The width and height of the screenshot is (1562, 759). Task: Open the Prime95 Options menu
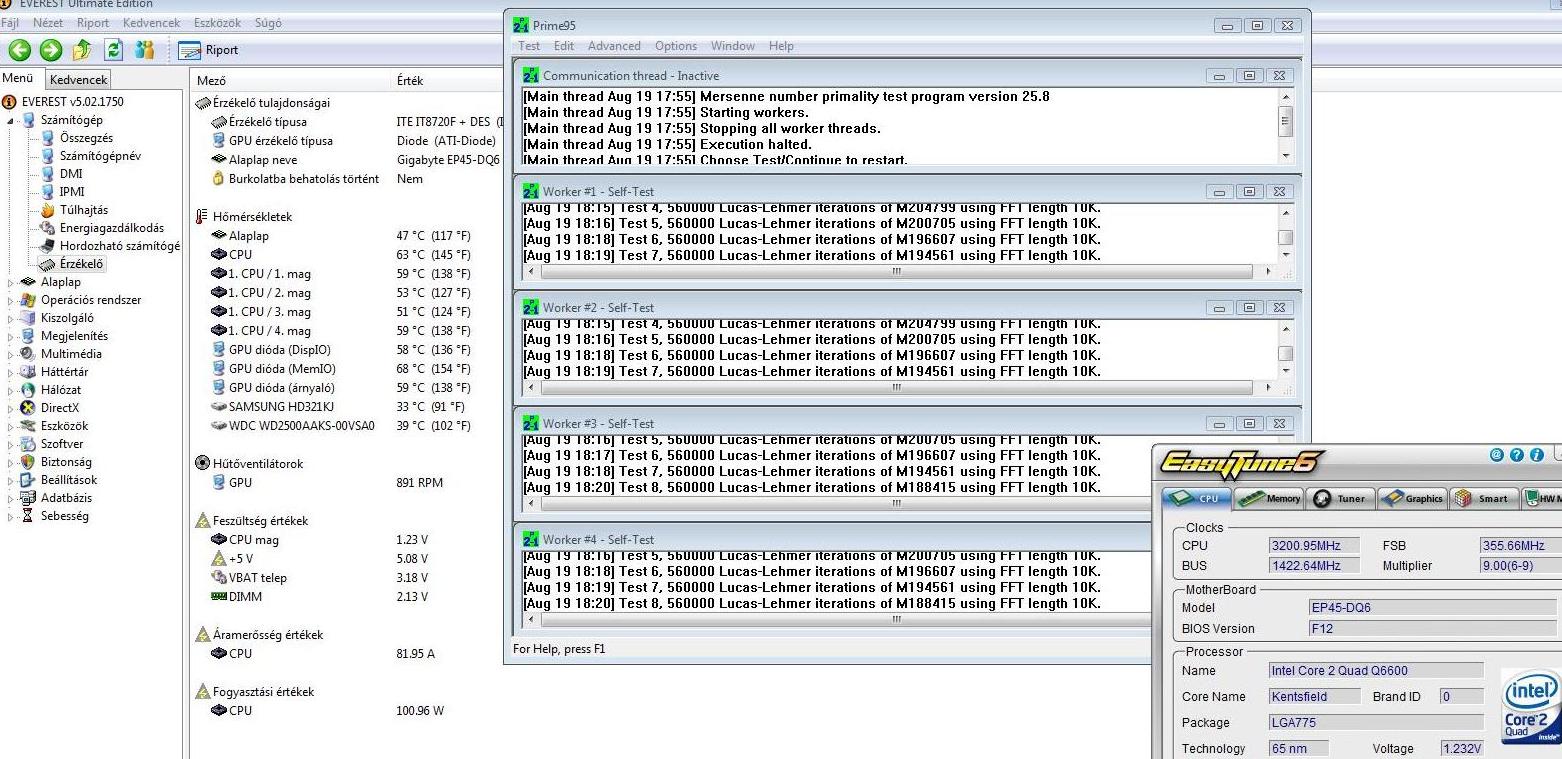[676, 46]
